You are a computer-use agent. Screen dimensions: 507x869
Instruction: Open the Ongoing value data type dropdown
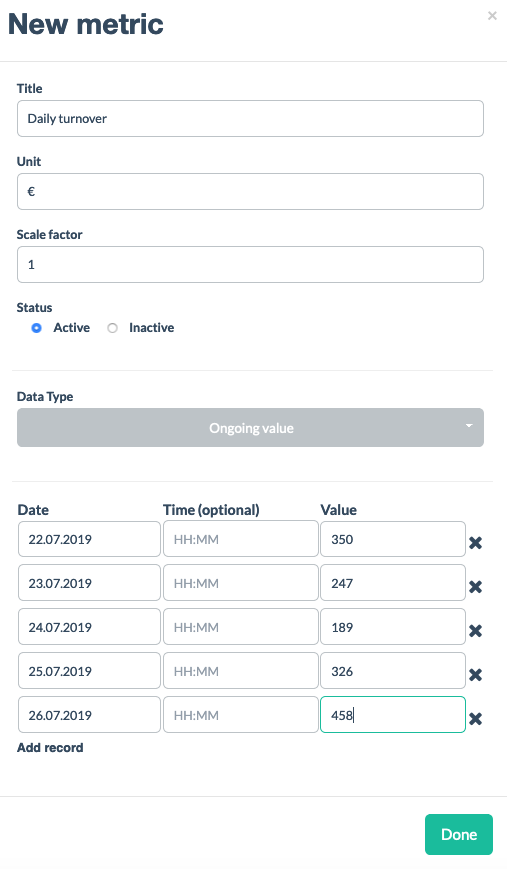coord(250,427)
